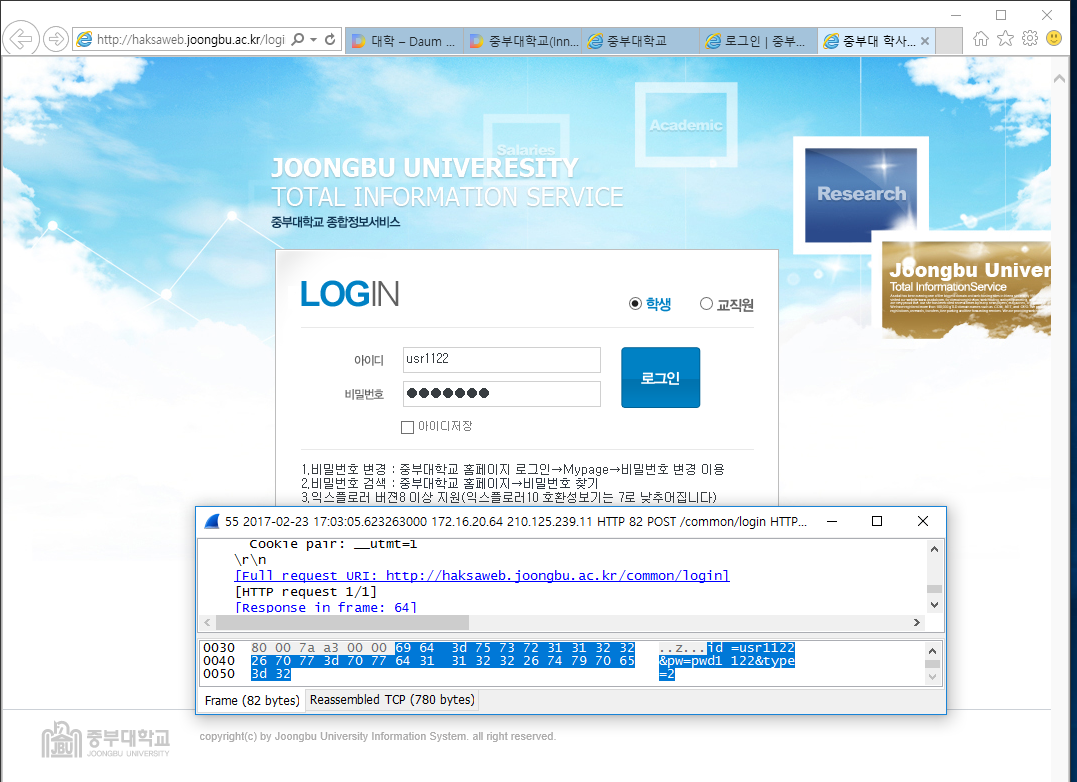Select the 'Cookie pair: __utmt=1' line
This screenshot has width=1077, height=782.
point(332,544)
